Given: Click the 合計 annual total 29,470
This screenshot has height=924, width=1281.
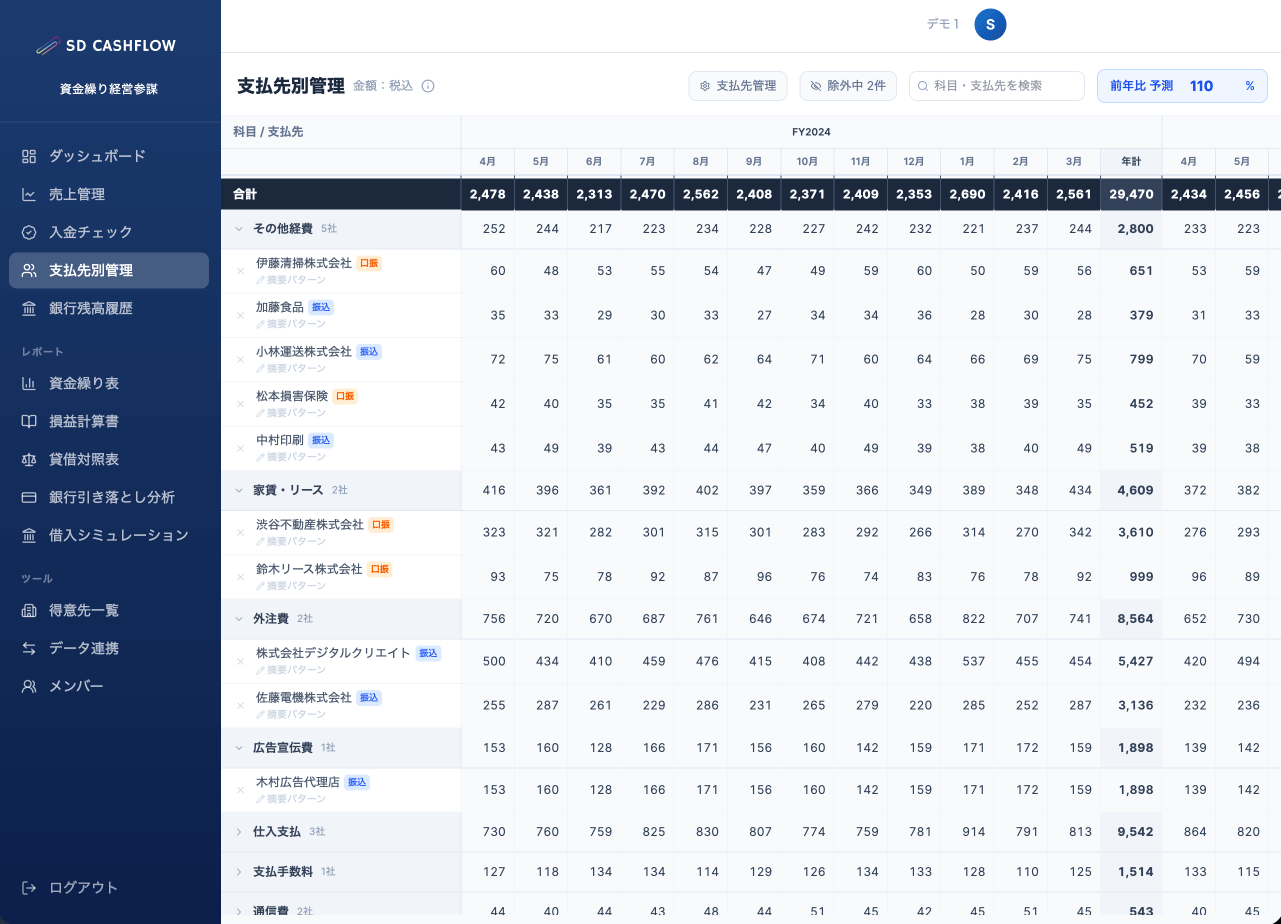Looking at the screenshot, I should [x=1131, y=194].
